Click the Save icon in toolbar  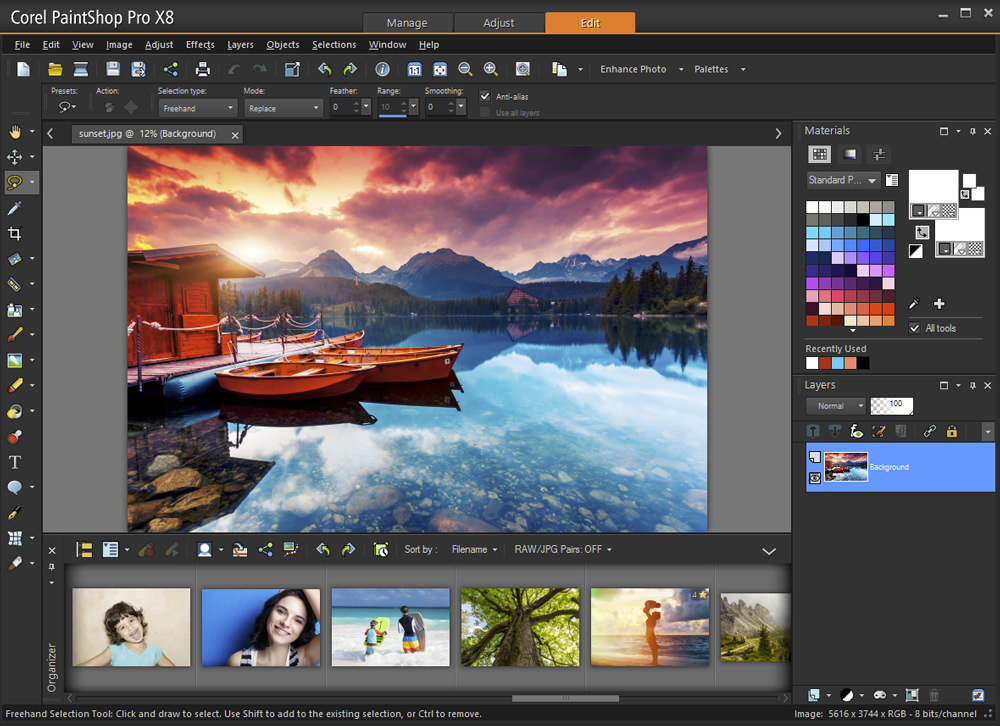pyautogui.click(x=113, y=69)
